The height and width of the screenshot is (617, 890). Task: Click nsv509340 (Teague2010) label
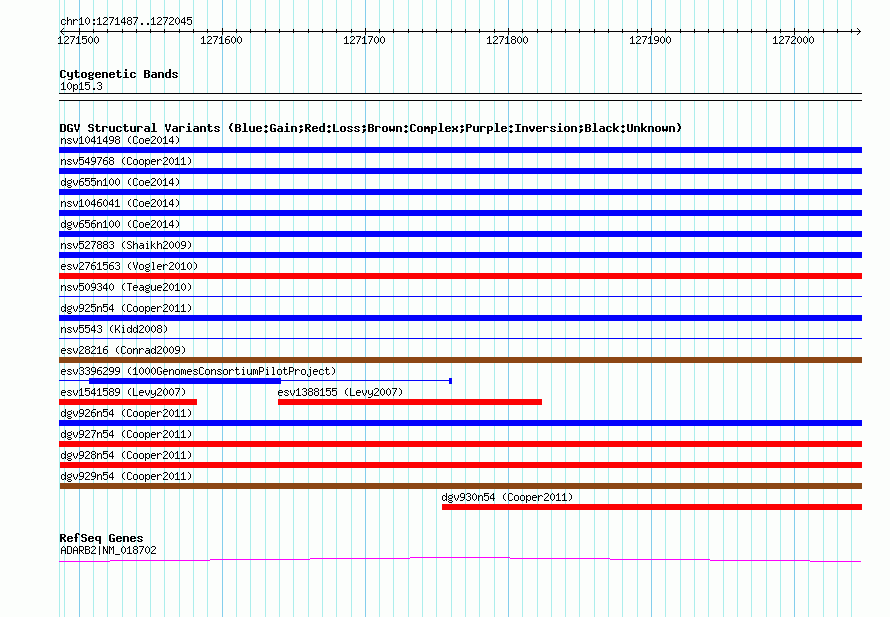click(126, 287)
